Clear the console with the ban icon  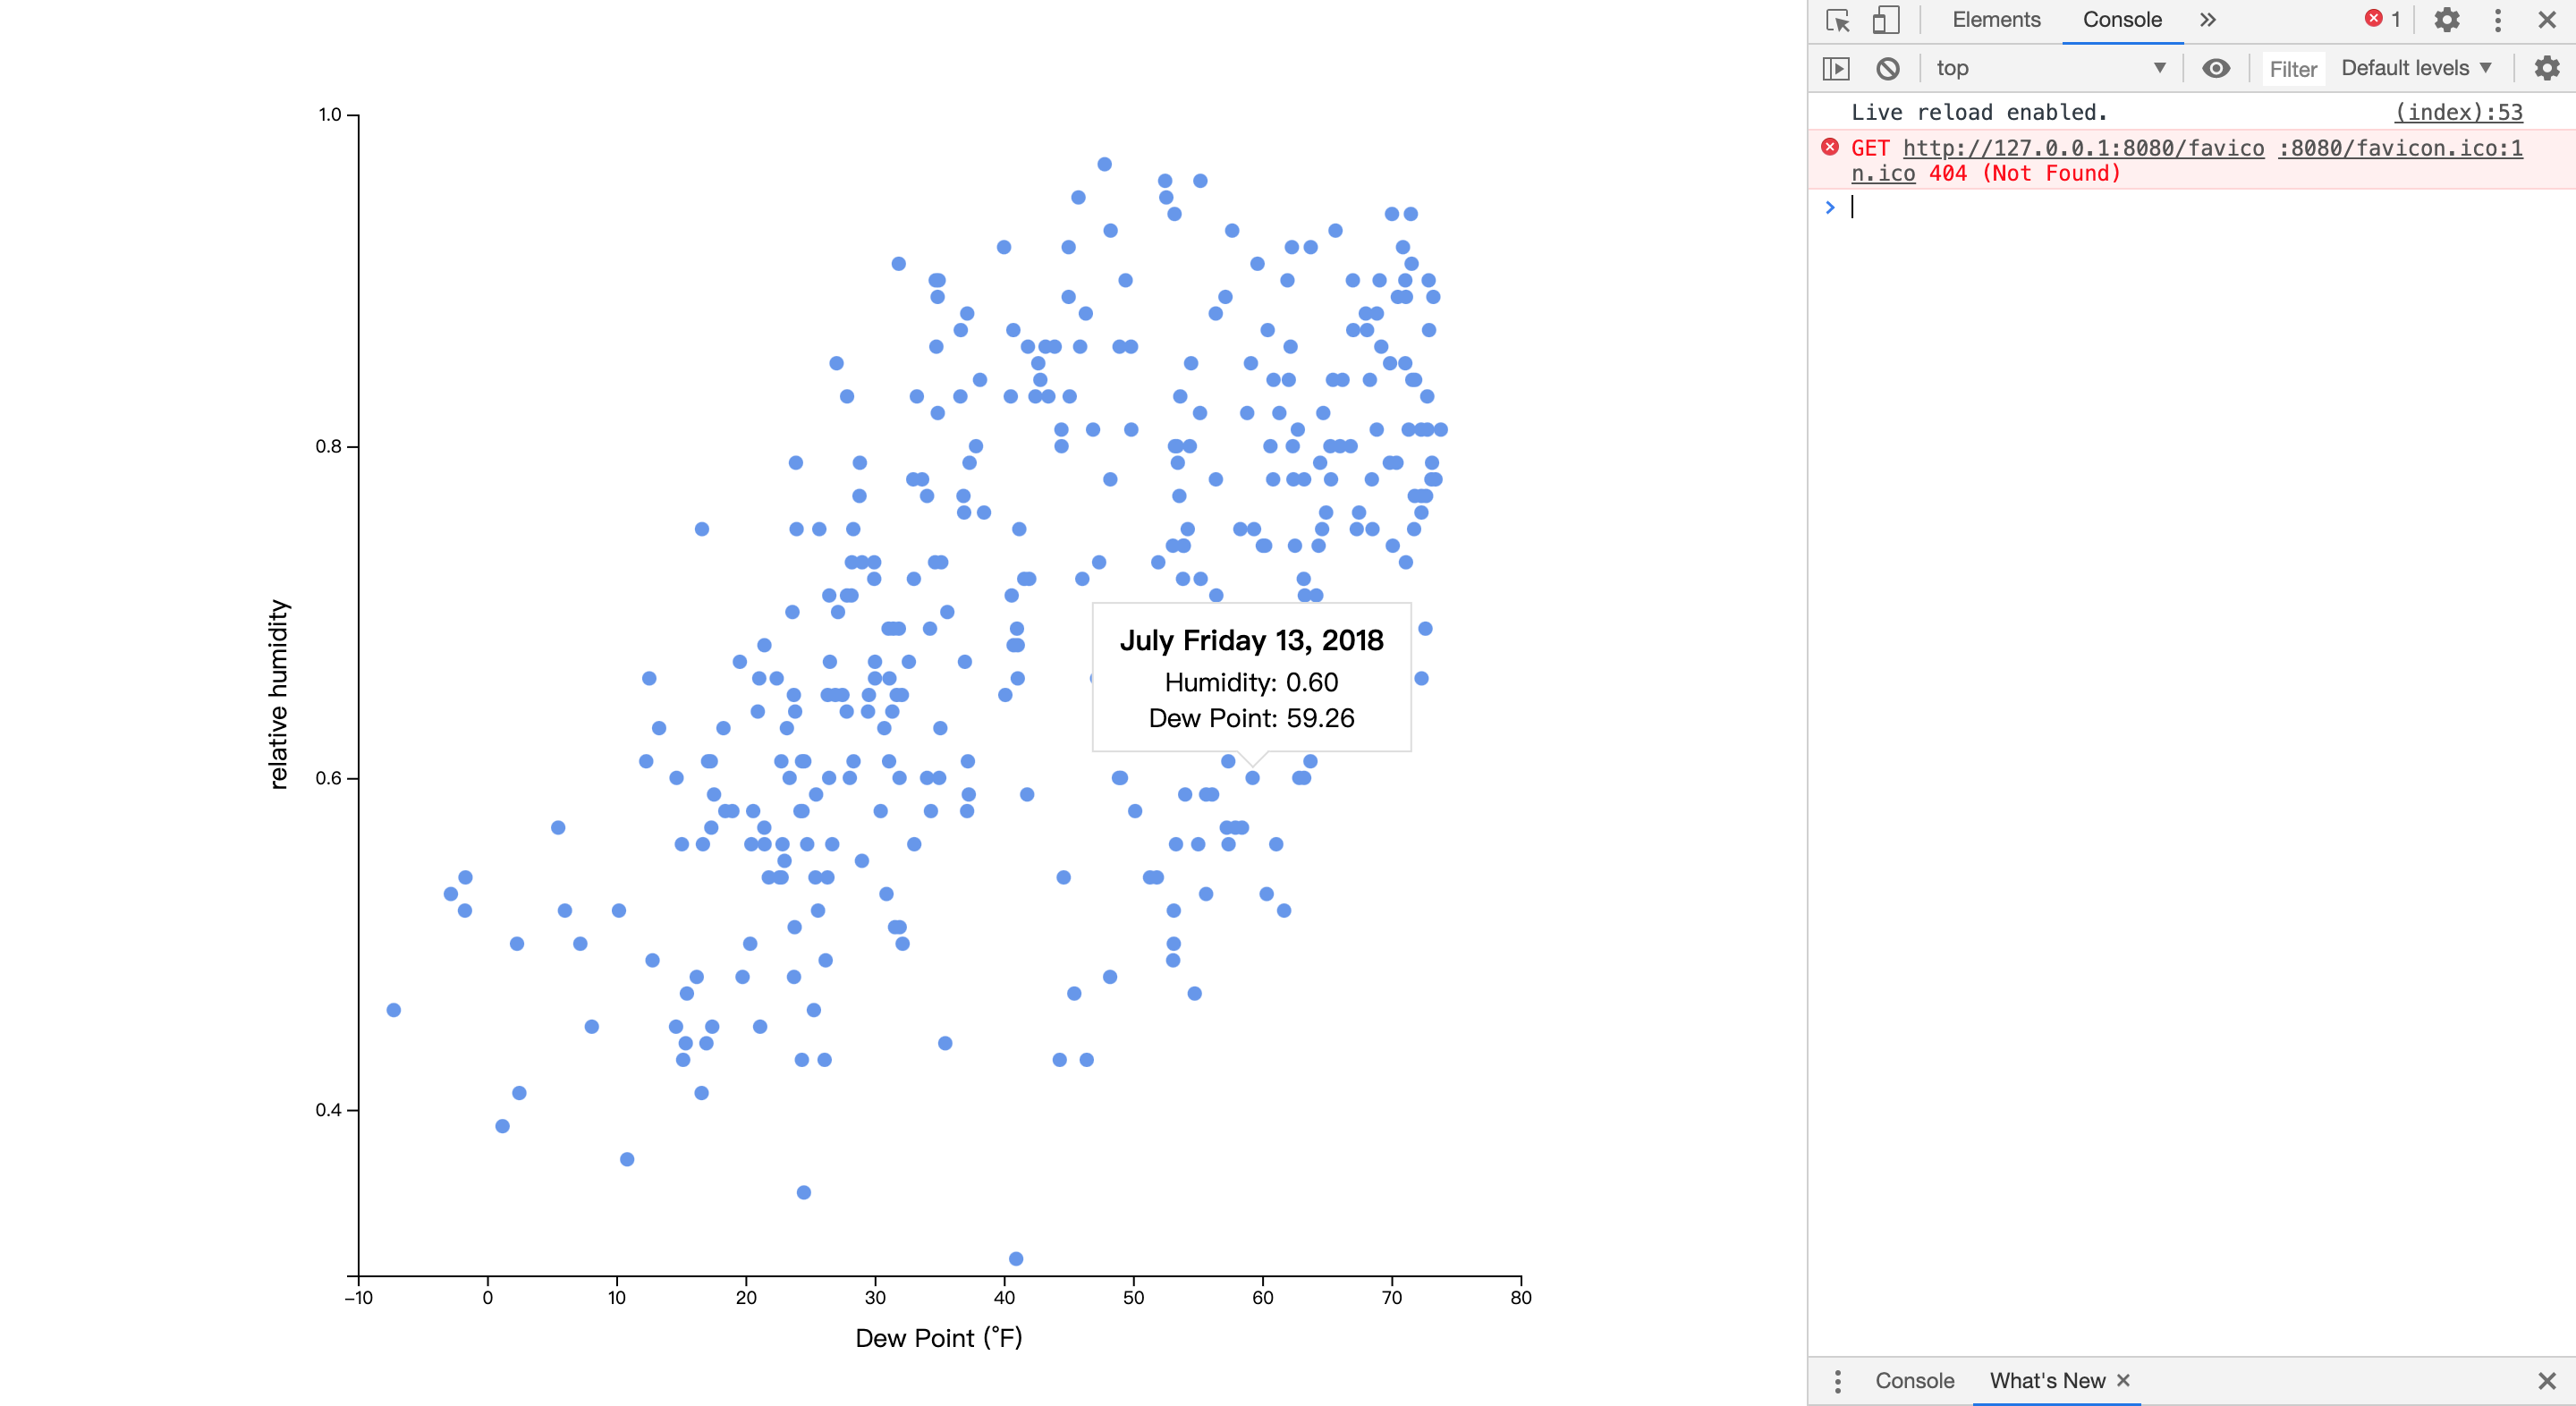tap(1887, 68)
